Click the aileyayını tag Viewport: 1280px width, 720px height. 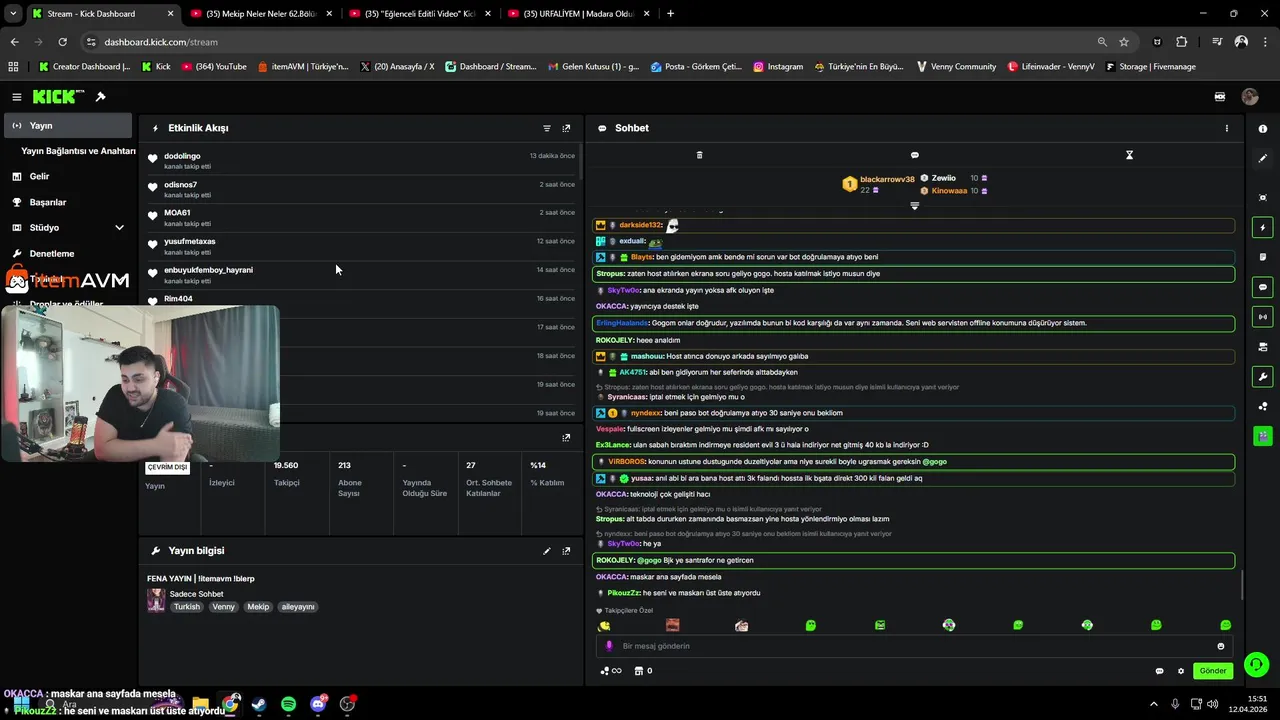click(x=298, y=607)
